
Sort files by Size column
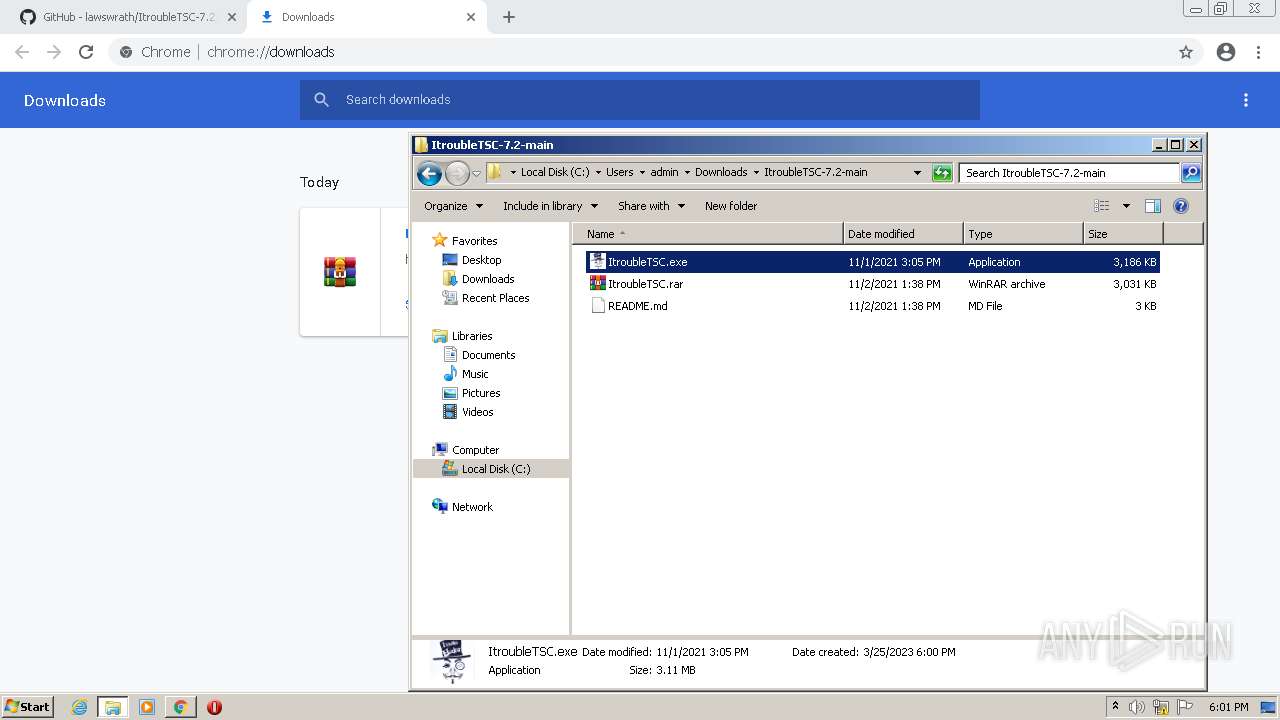click(x=1124, y=234)
